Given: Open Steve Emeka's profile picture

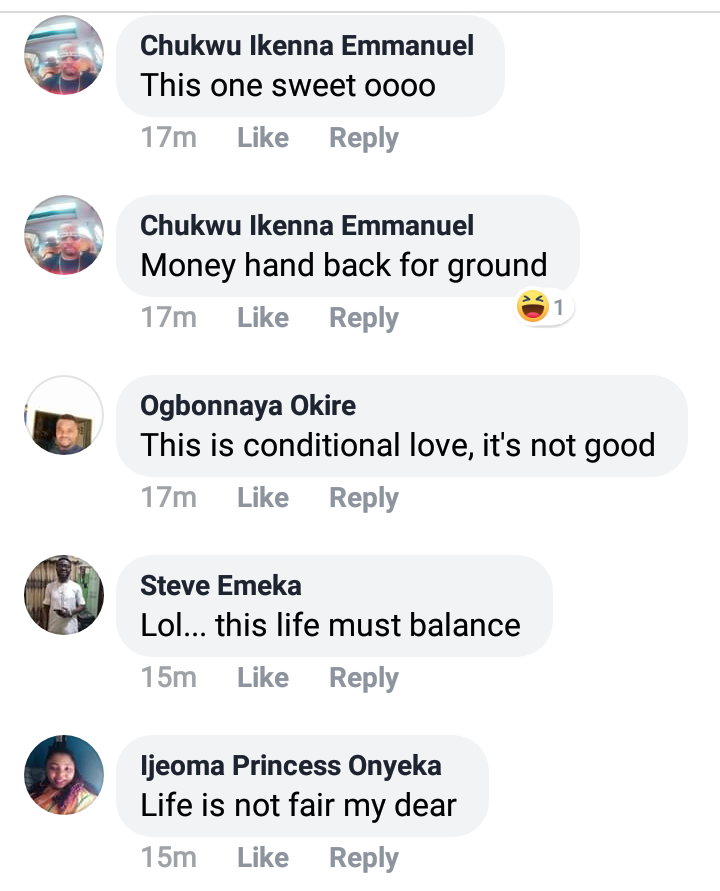Looking at the screenshot, I should 63,595.
